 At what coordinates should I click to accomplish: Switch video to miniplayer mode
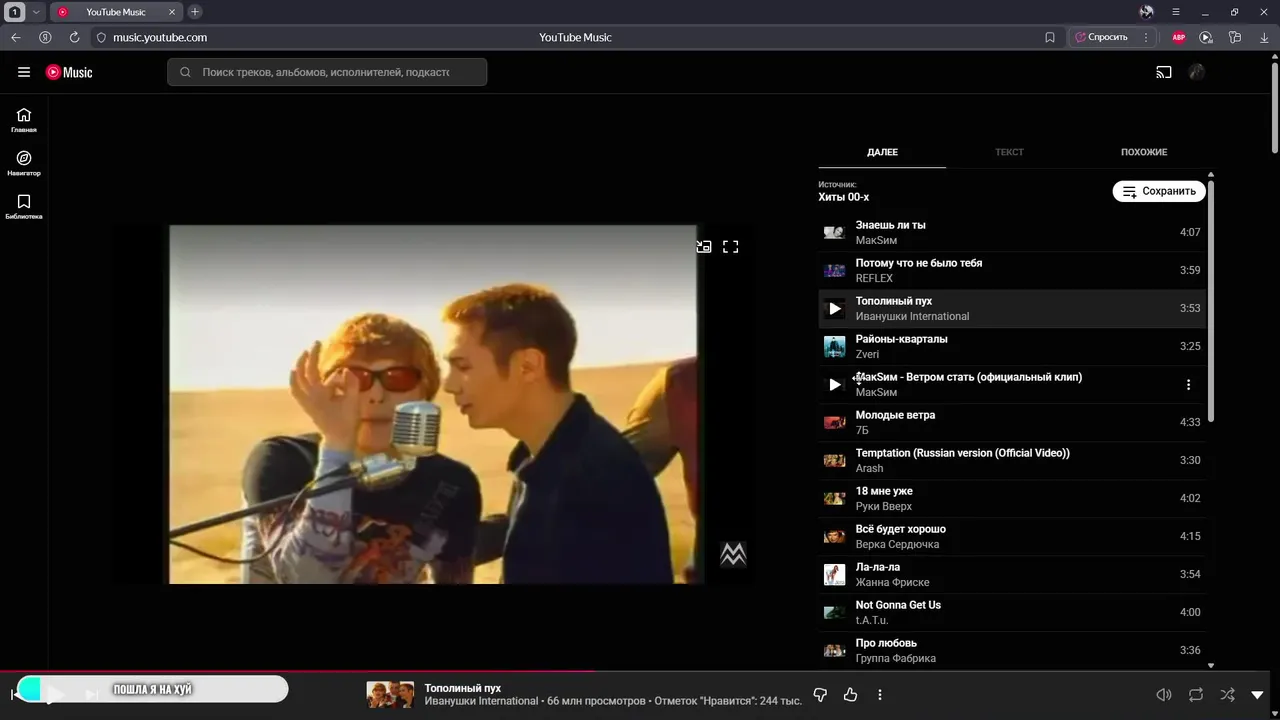click(x=704, y=246)
